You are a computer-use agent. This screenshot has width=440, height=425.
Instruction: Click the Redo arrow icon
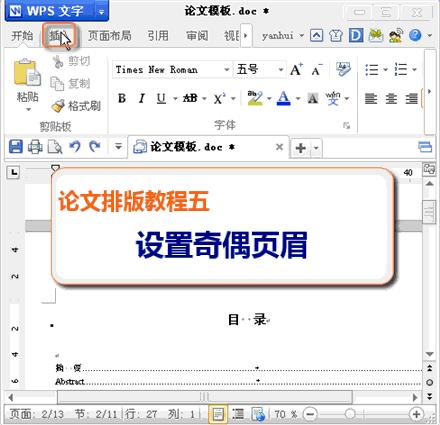[x=95, y=147]
